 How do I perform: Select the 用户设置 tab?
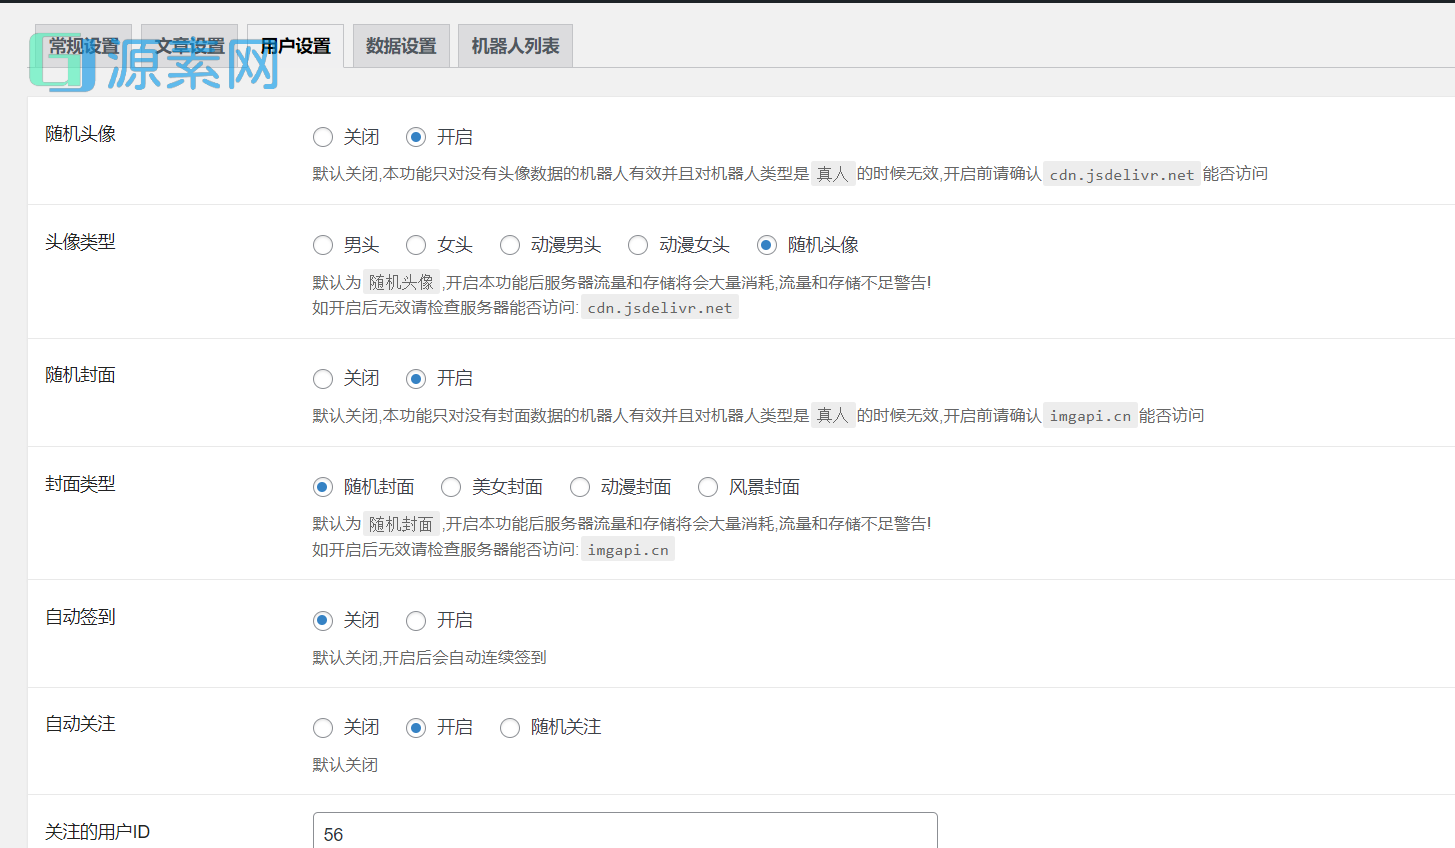tap(295, 46)
